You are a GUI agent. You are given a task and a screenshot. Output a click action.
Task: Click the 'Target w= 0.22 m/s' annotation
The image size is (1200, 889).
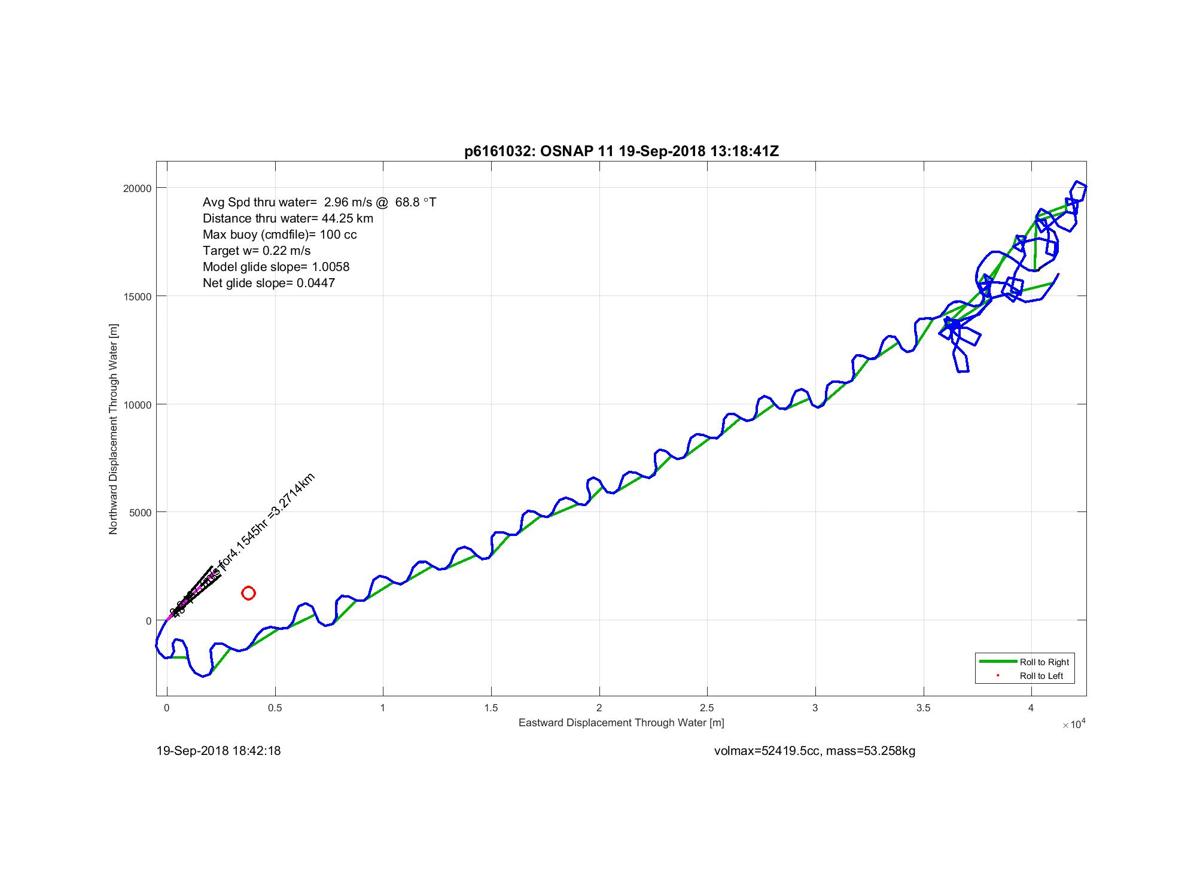[x=256, y=250]
